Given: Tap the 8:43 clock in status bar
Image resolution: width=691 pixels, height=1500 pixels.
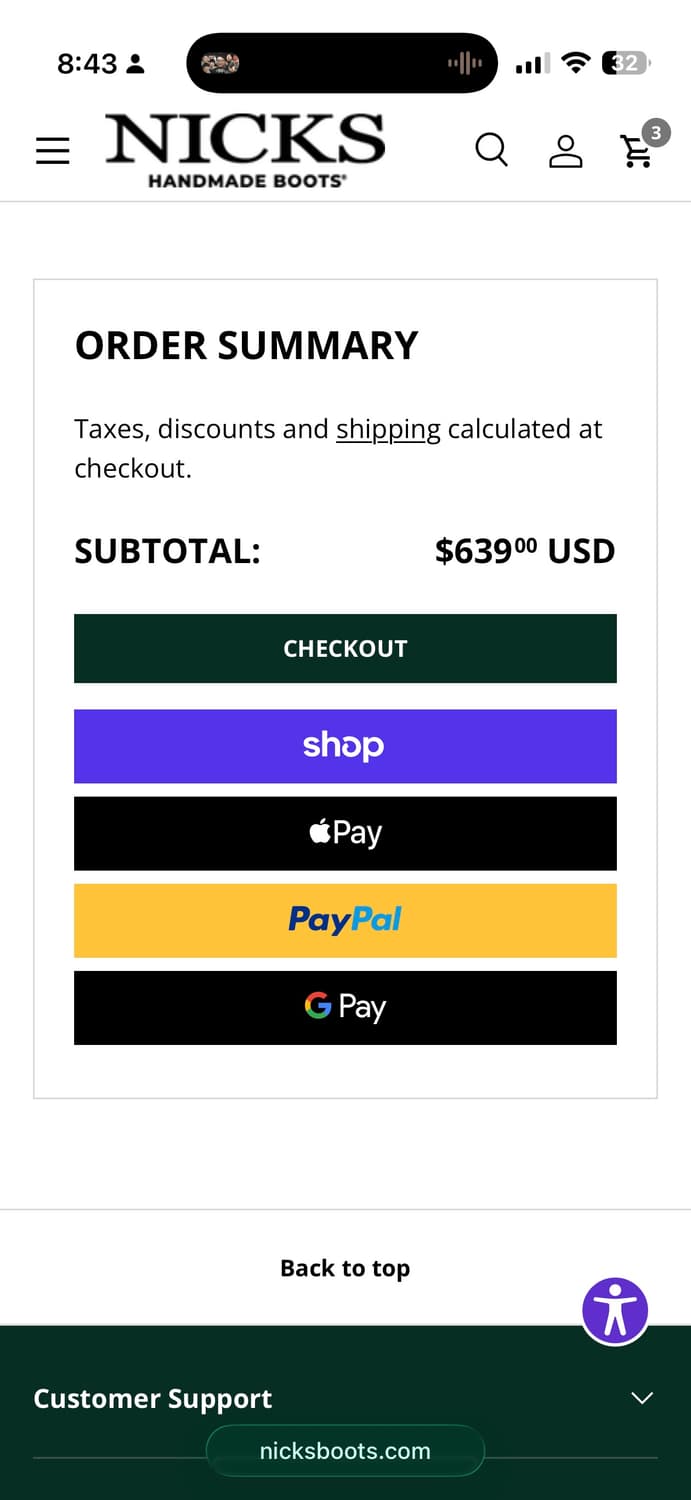Looking at the screenshot, I should click(x=87, y=64).
